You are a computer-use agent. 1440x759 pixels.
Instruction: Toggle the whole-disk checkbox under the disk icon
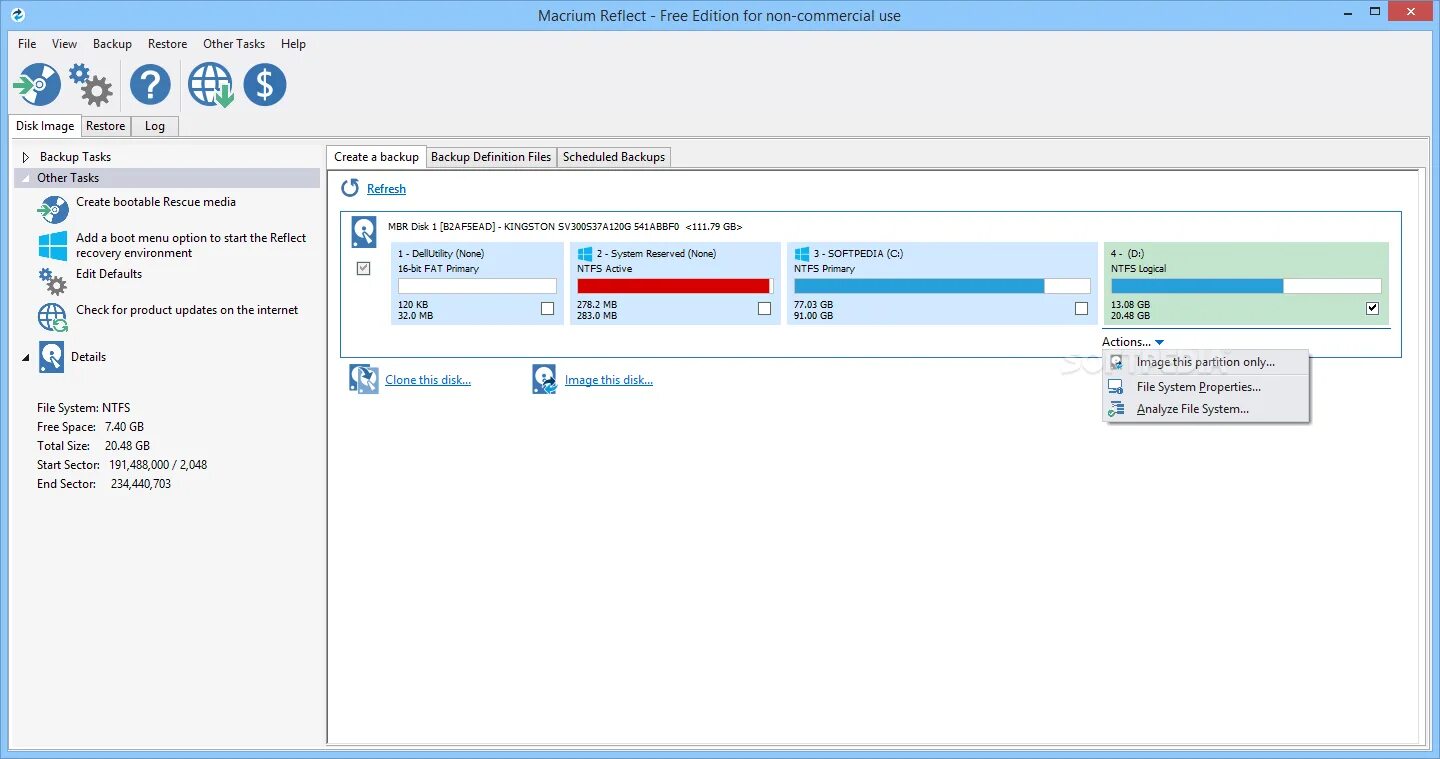tap(364, 268)
